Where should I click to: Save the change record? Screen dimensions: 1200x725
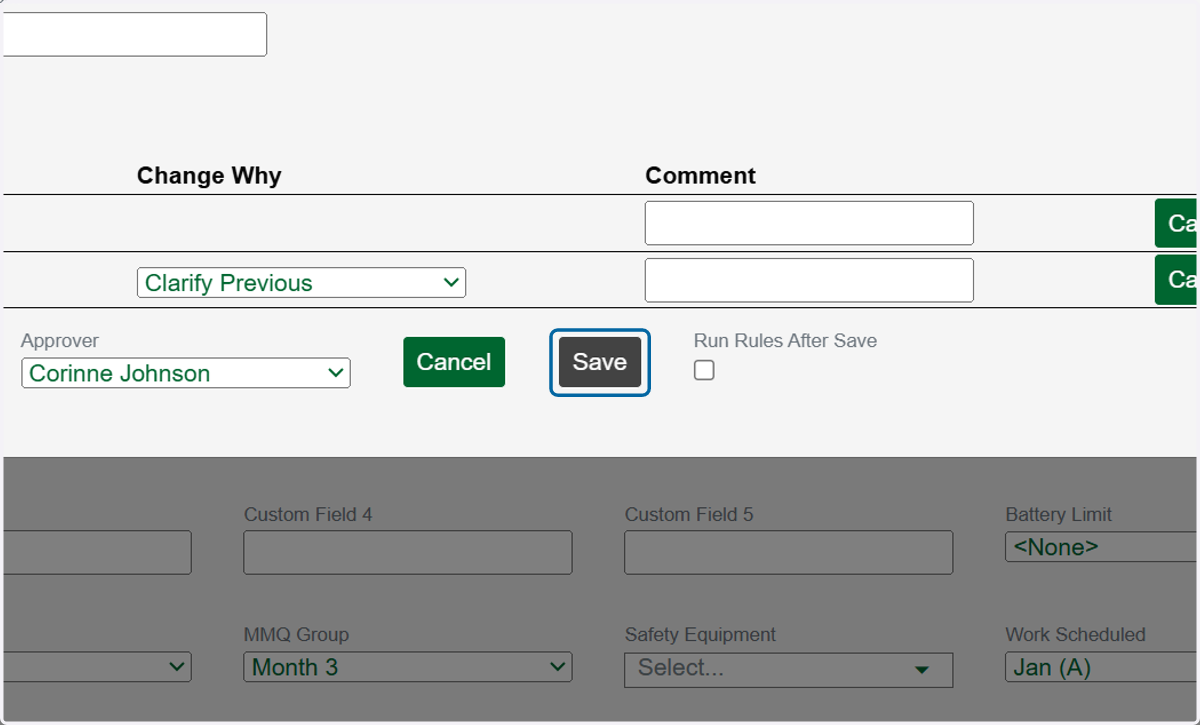[x=600, y=362]
